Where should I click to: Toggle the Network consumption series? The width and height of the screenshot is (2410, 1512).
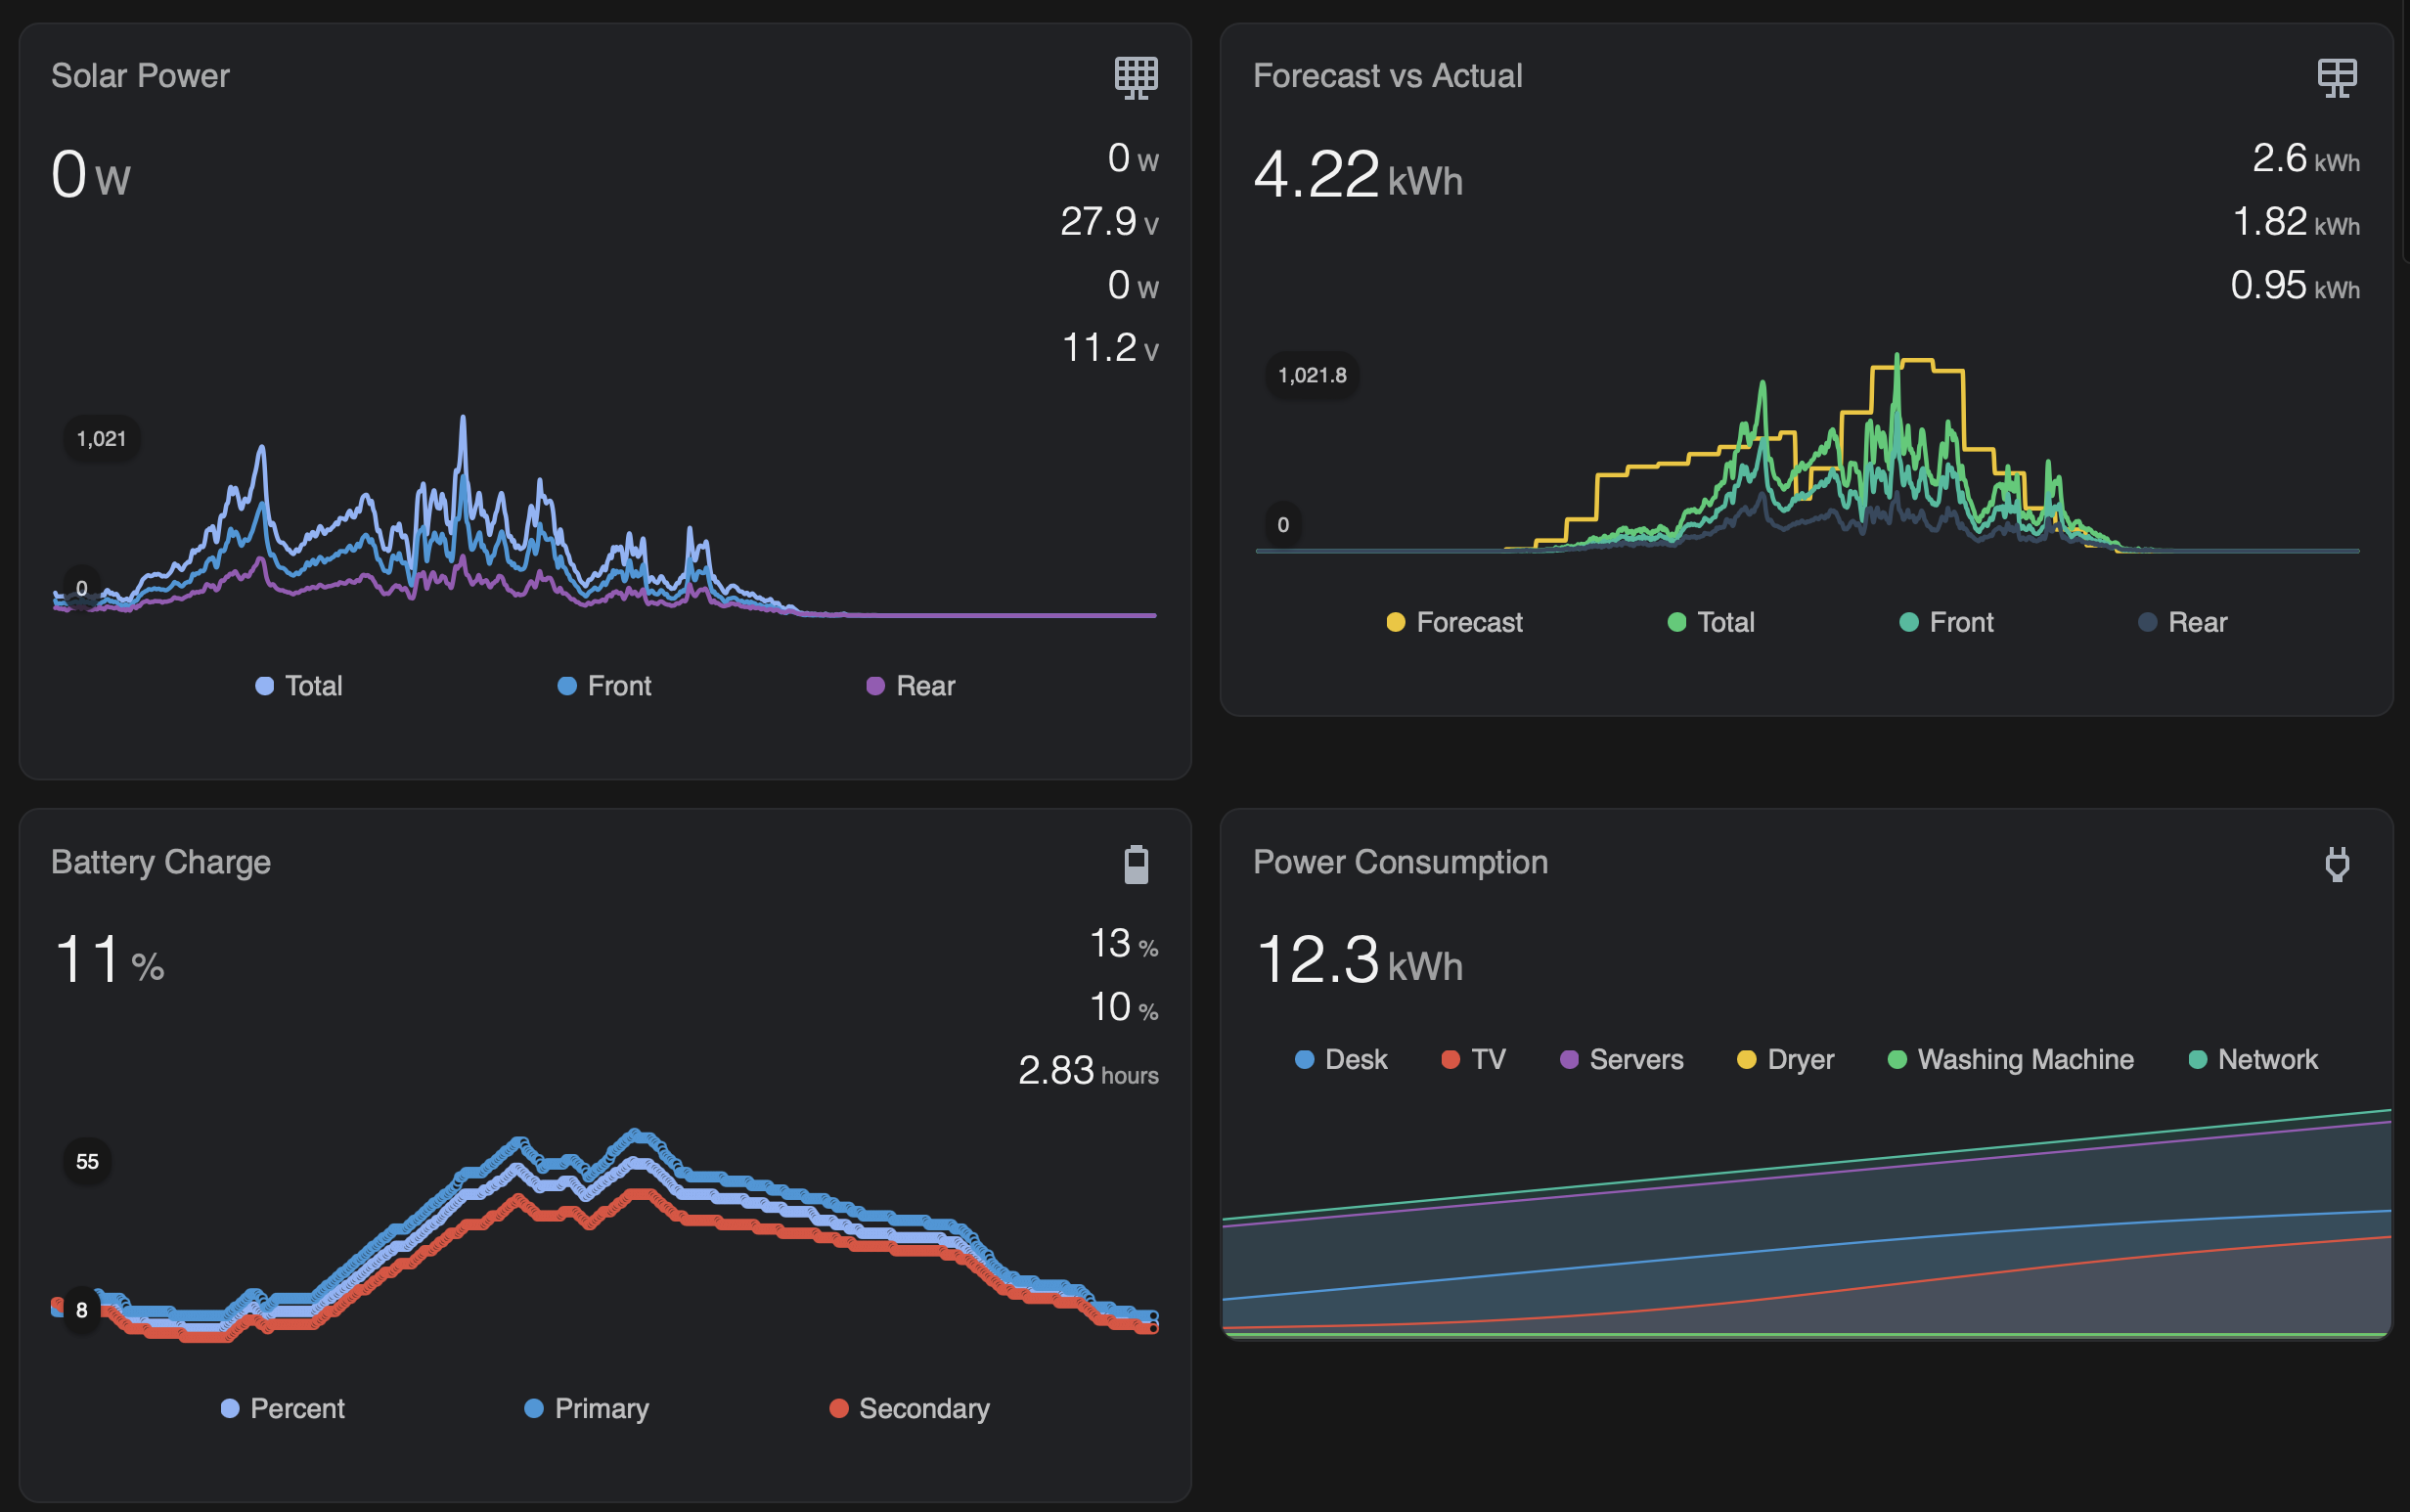(x=2253, y=1059)
